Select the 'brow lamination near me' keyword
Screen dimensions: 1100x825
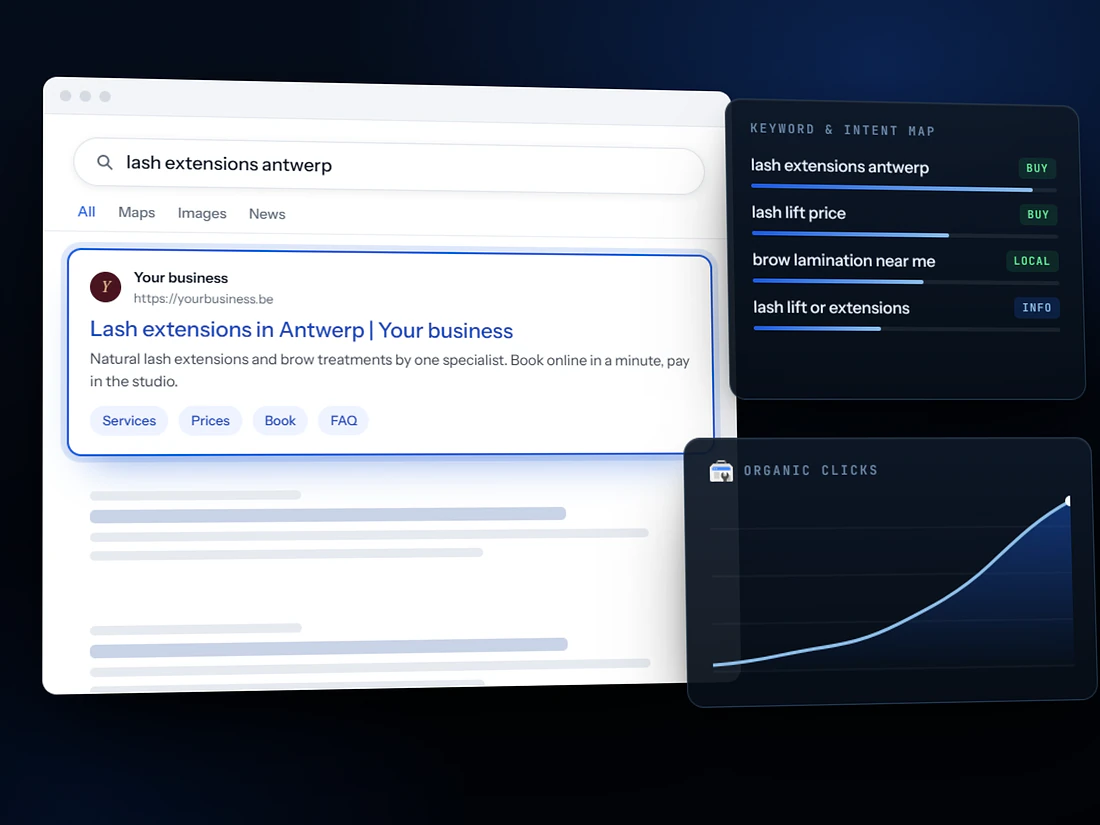click(844, 260)
